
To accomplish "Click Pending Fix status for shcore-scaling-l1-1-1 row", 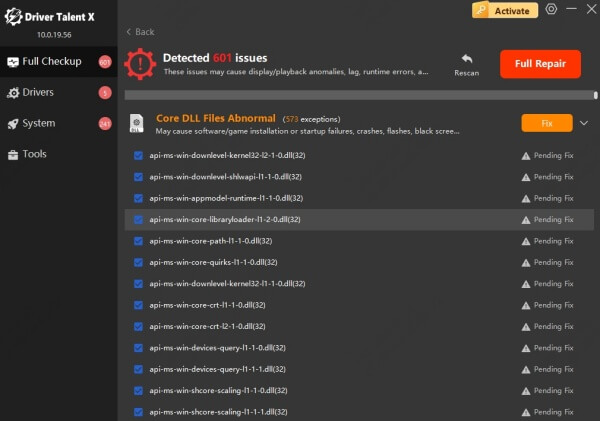I will click(553, 412).
